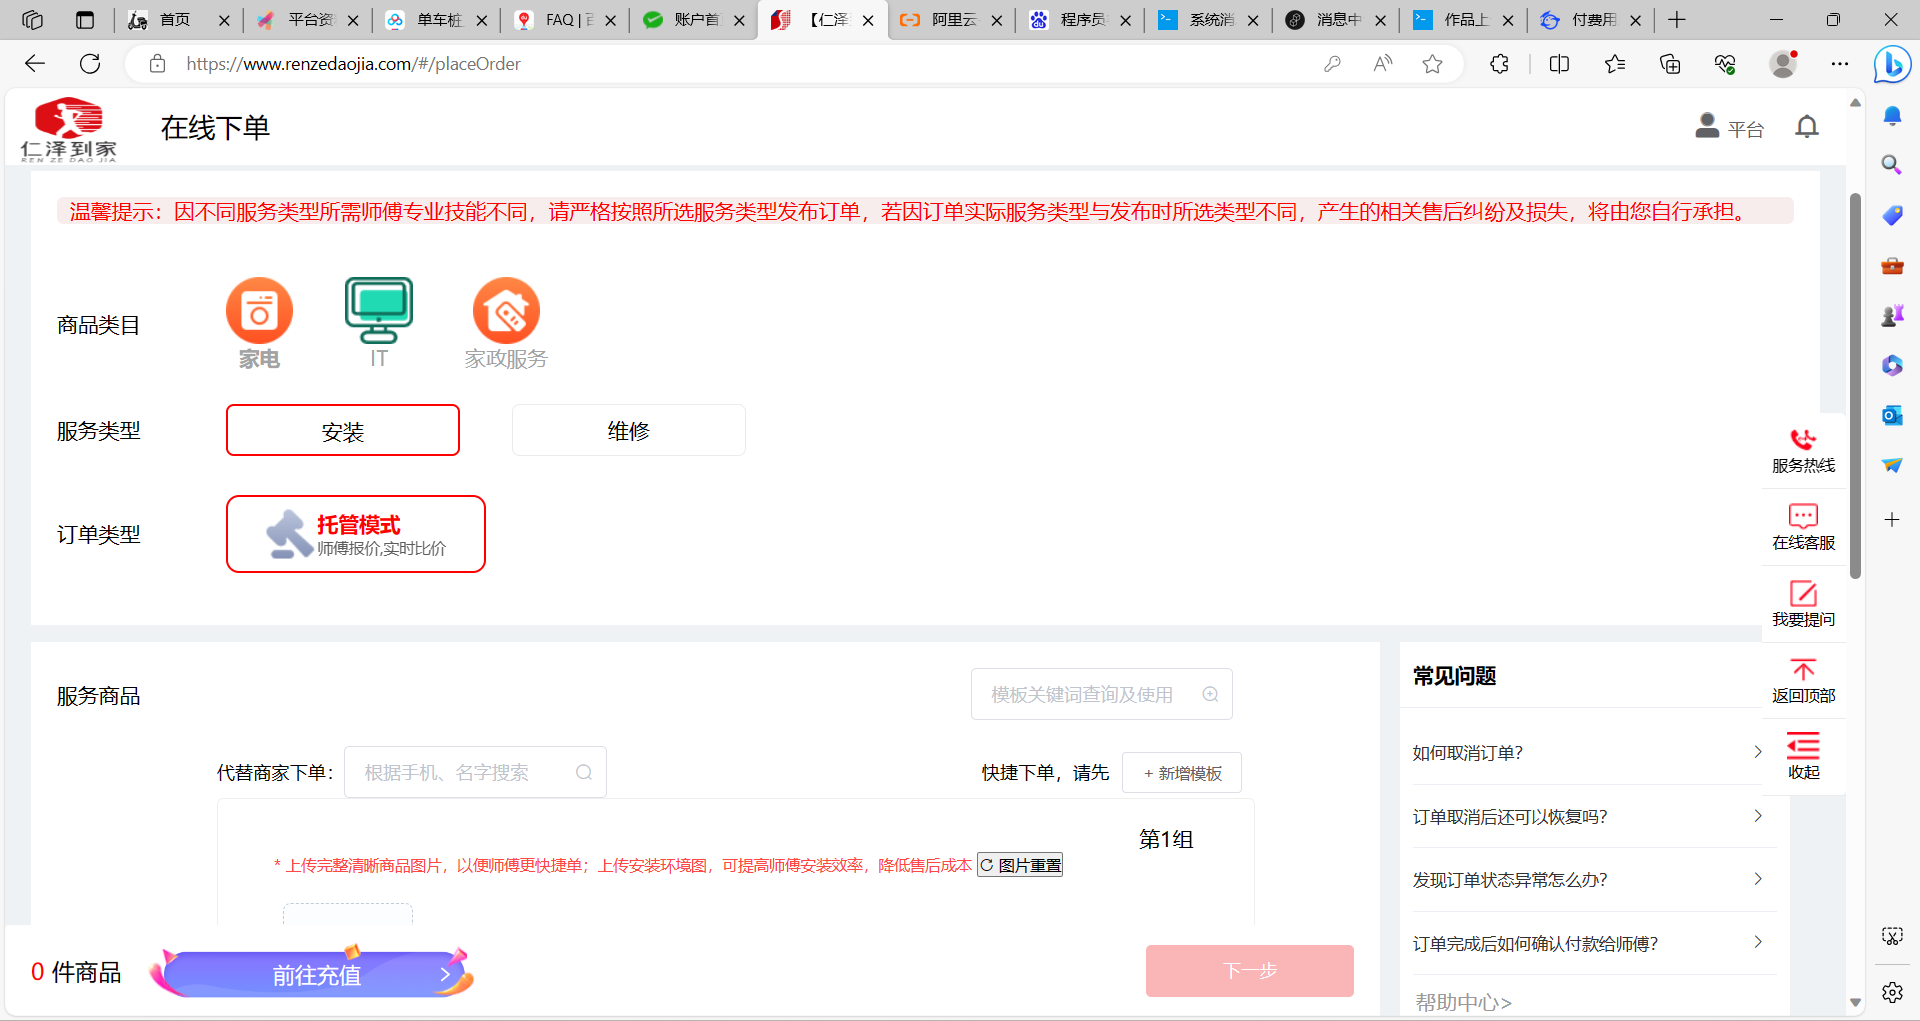Switch to the 阿里云 browser tab
This screenshot has width=1920, height=1021.
pyautogui.click(x=952, y=20)
